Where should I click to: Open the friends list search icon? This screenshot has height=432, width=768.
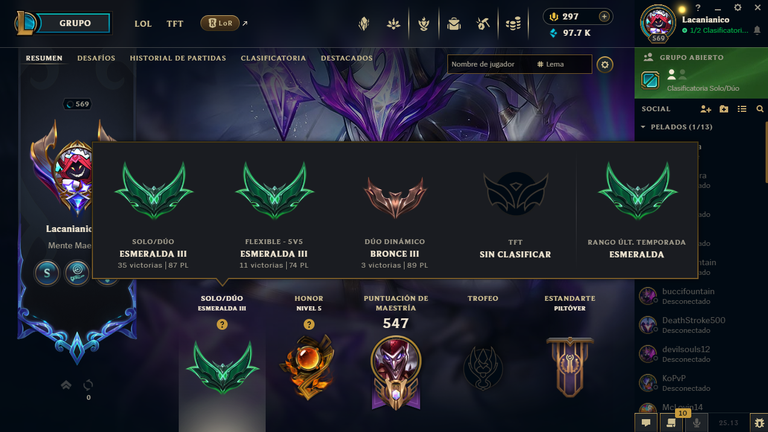pyautogui.click(x=760, y=109)
